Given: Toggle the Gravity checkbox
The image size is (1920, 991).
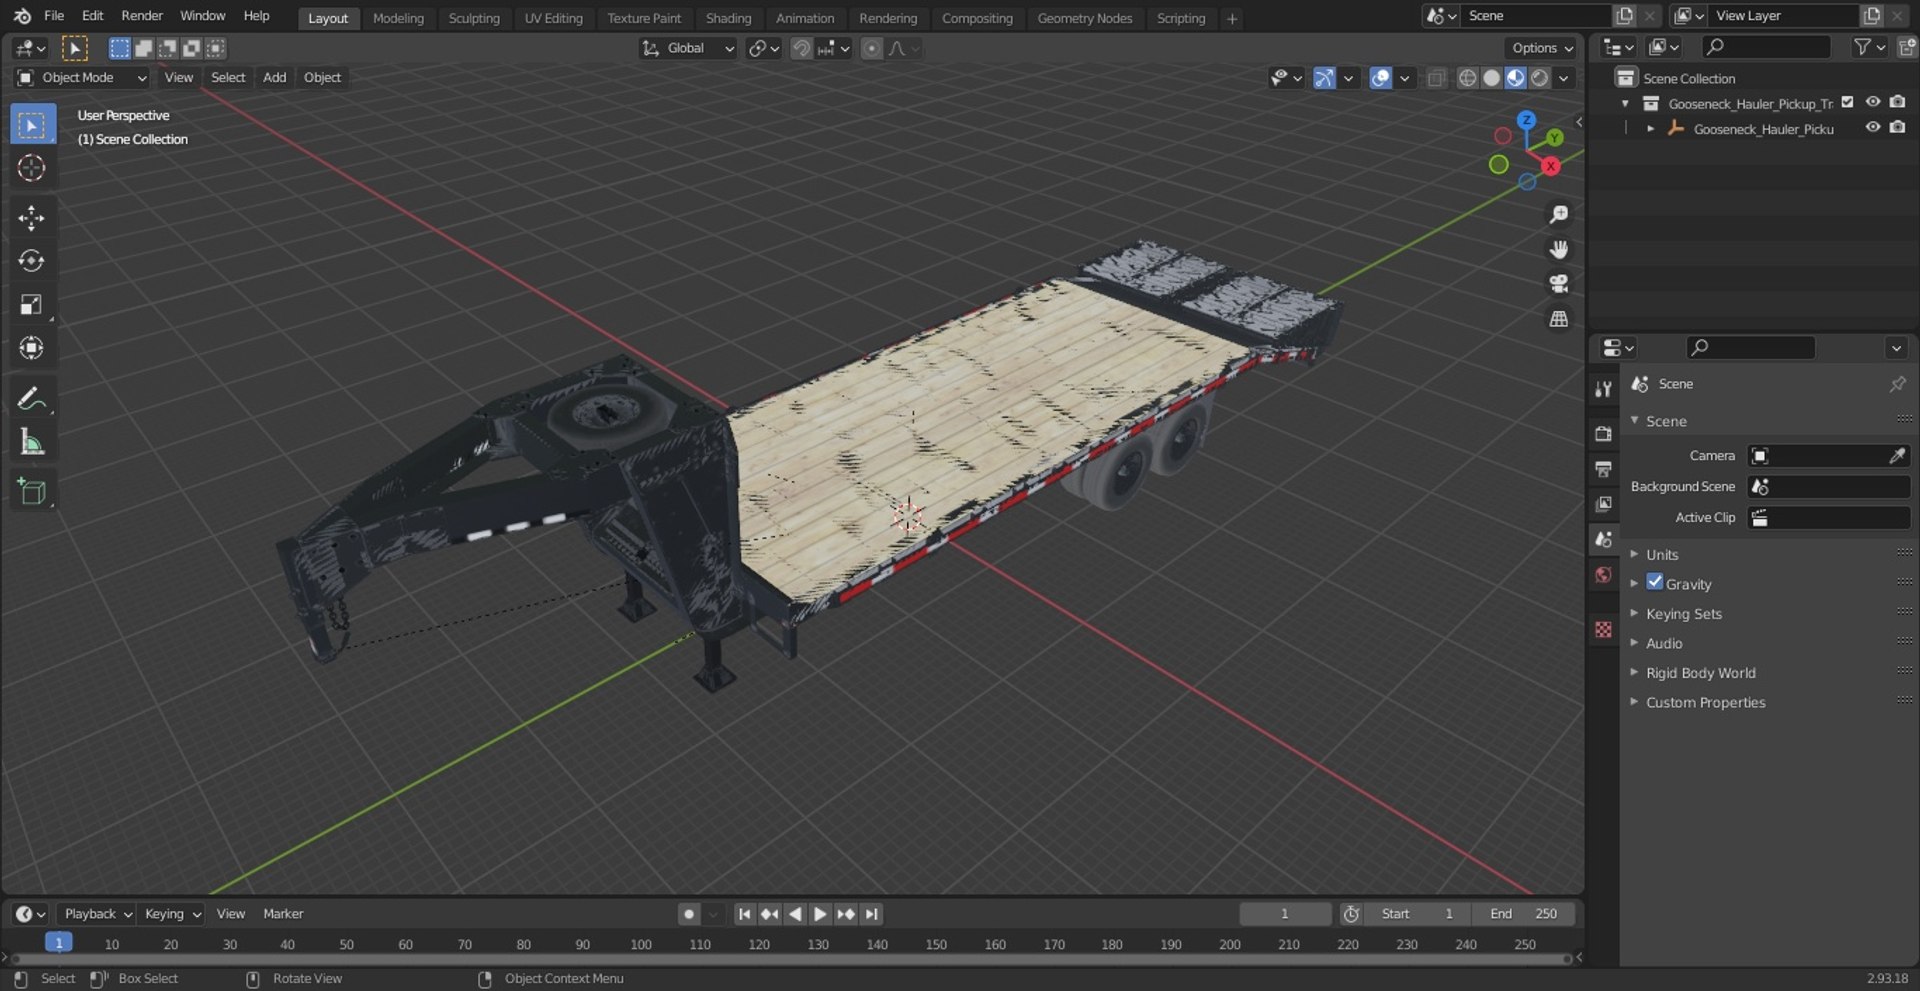Looking at the screenshot, I should pyautogui.click(x=1655, y=582).
